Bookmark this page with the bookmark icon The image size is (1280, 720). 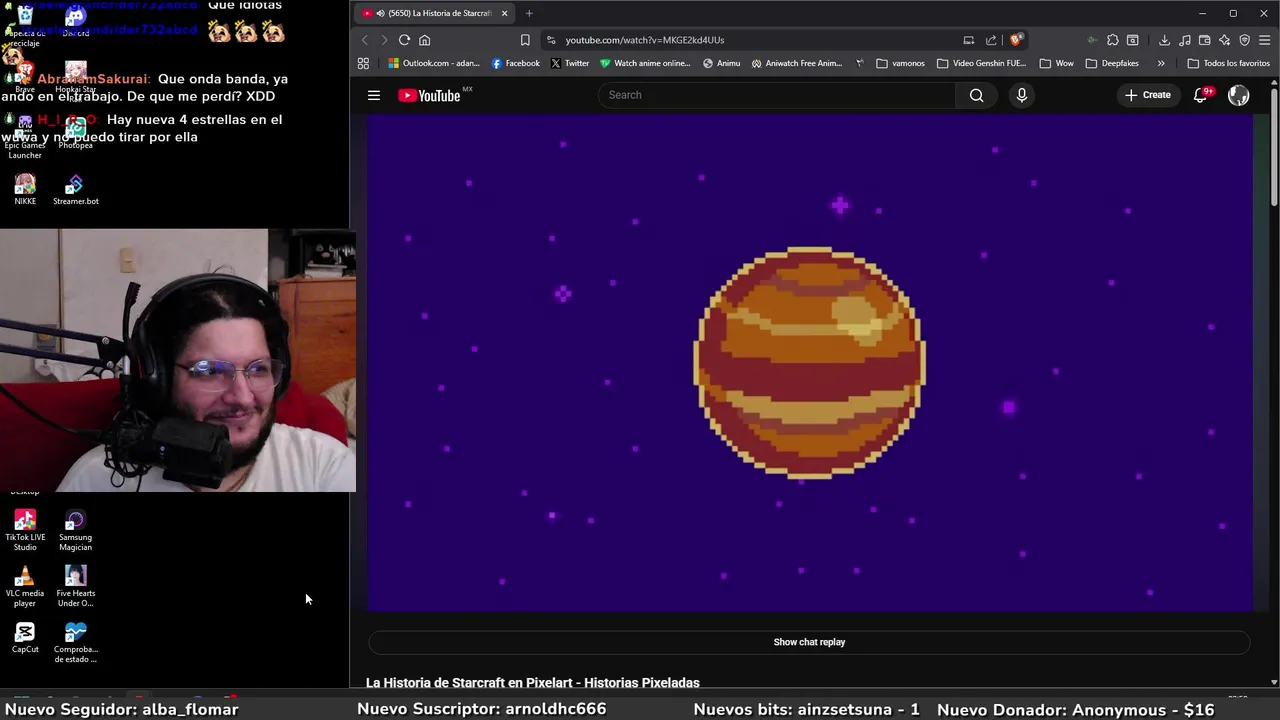(x=525, y=40)
